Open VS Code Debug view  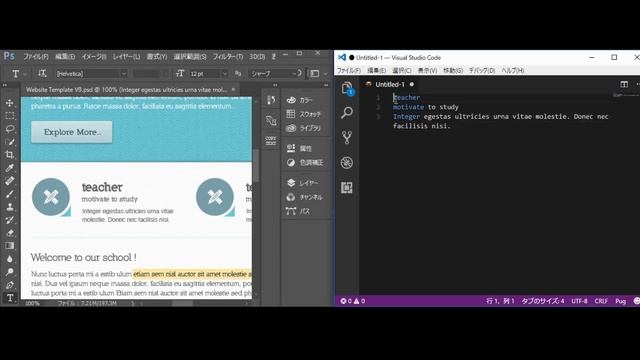tap(347, 162)
